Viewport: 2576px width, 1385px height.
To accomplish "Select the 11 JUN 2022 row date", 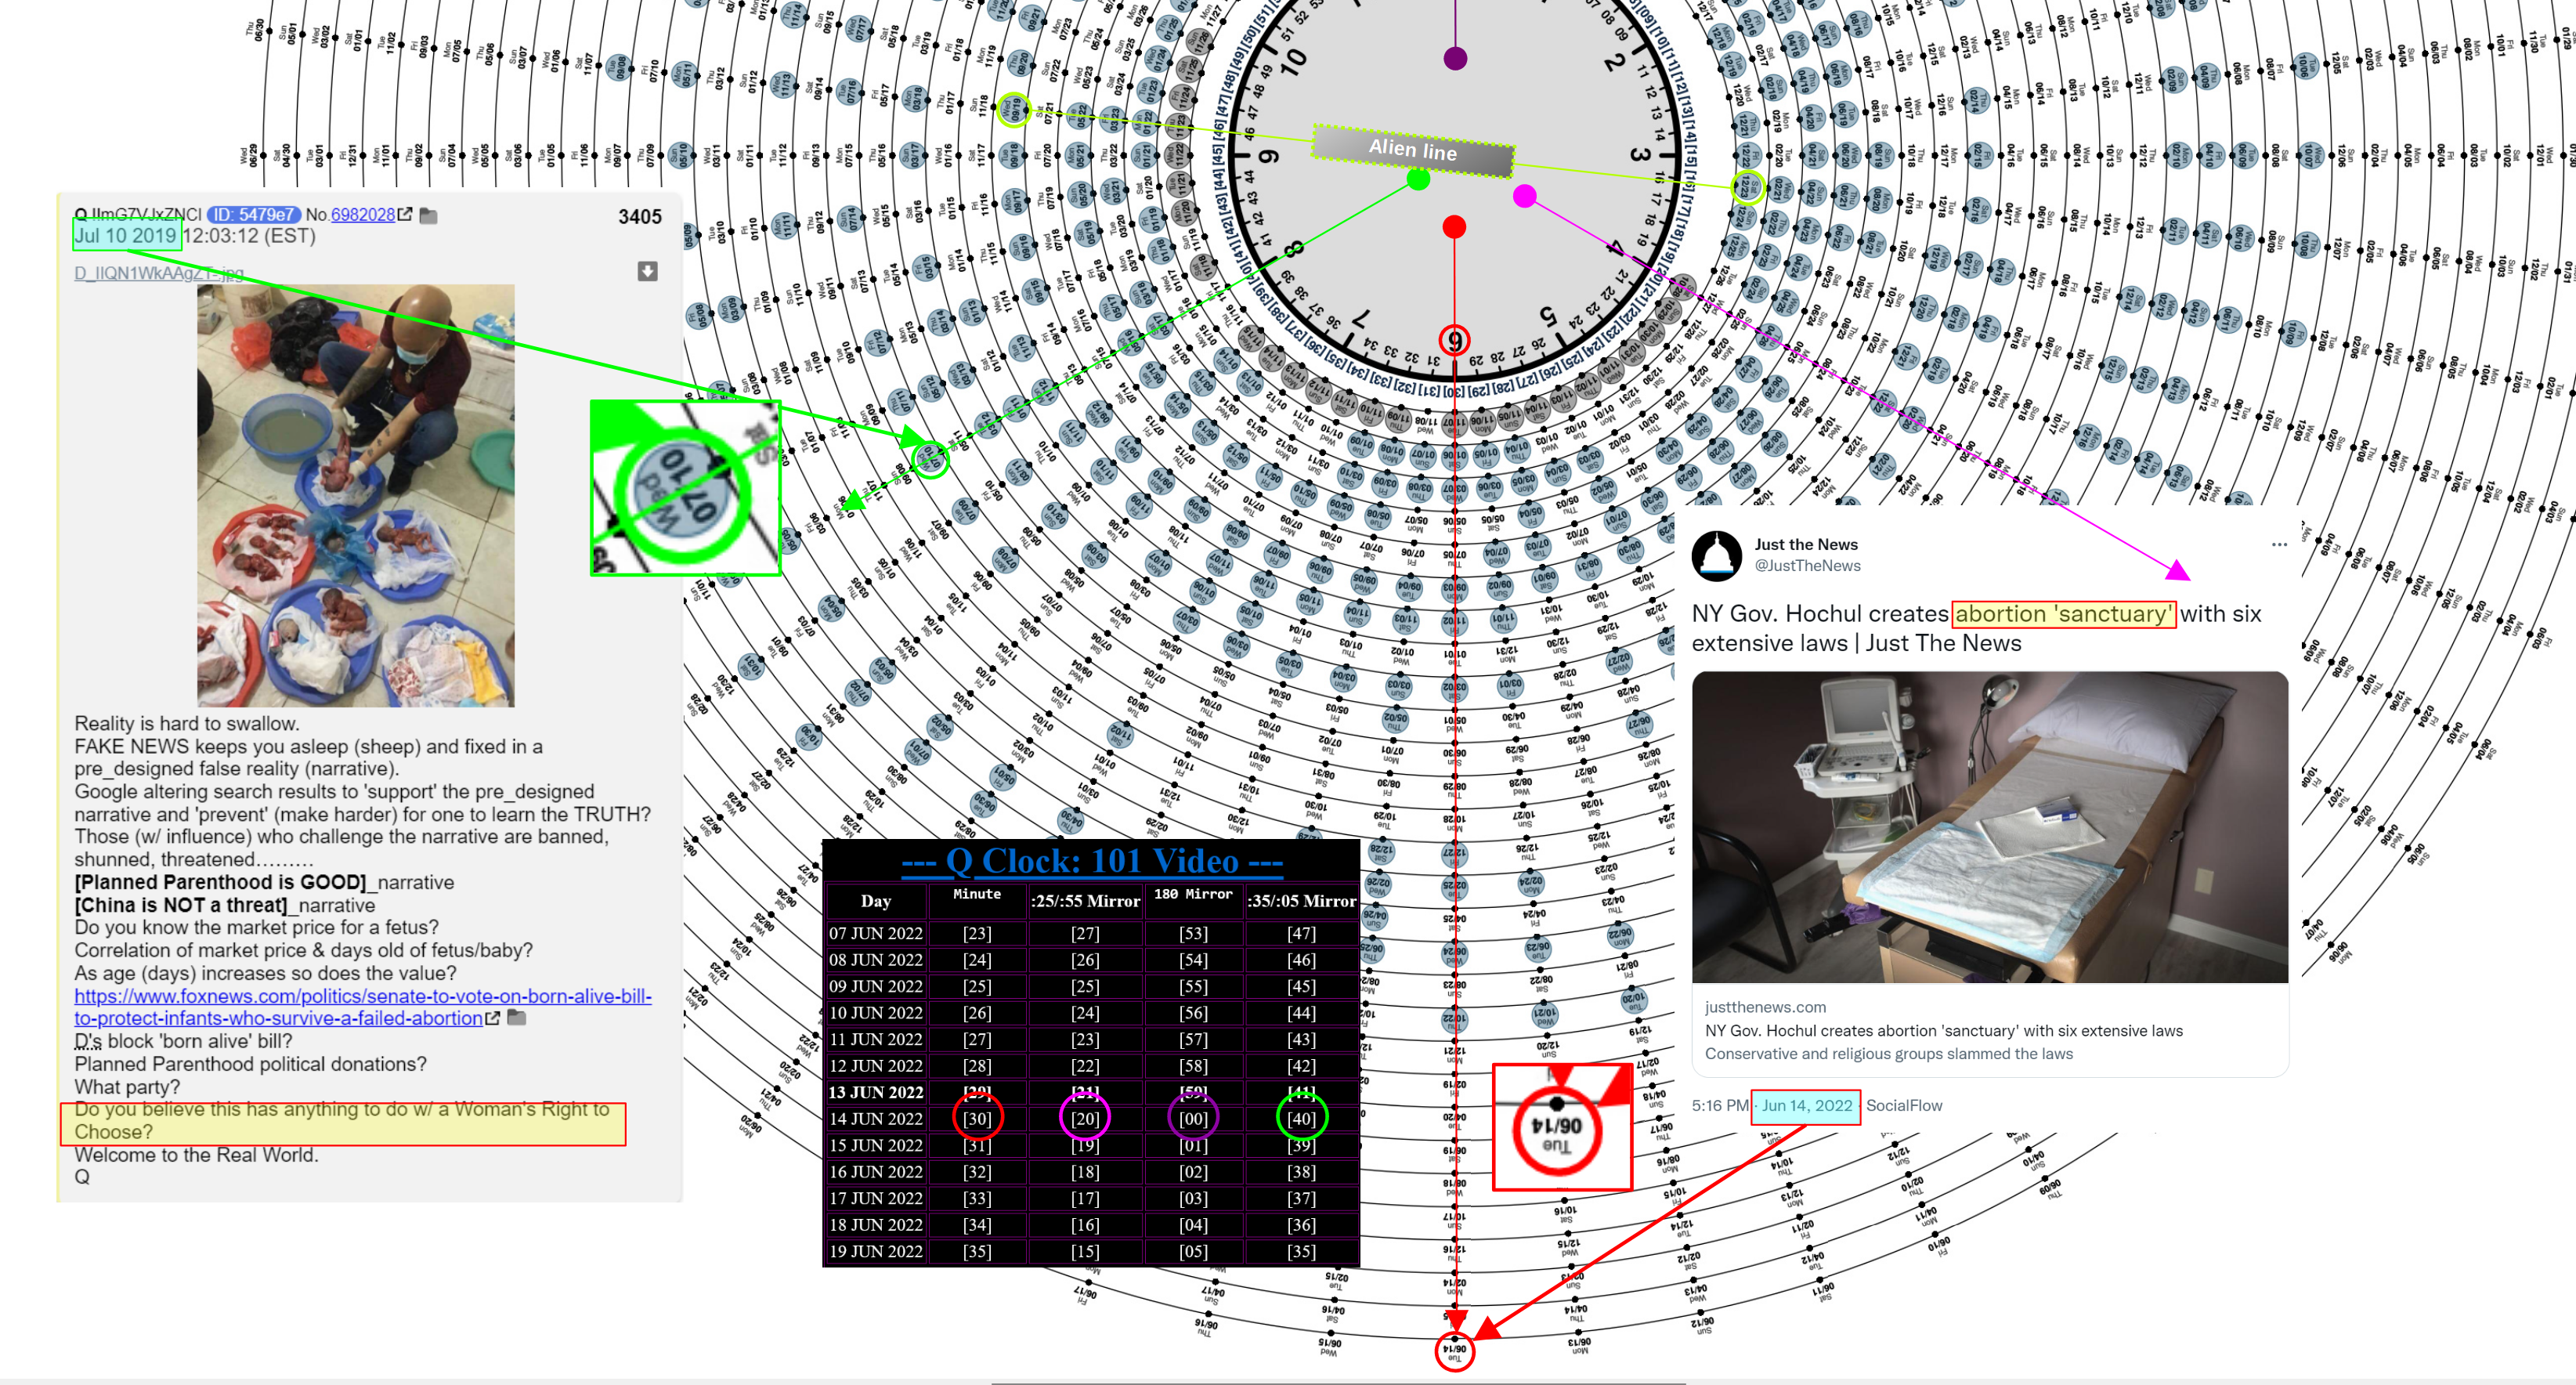I will 876,1039.
